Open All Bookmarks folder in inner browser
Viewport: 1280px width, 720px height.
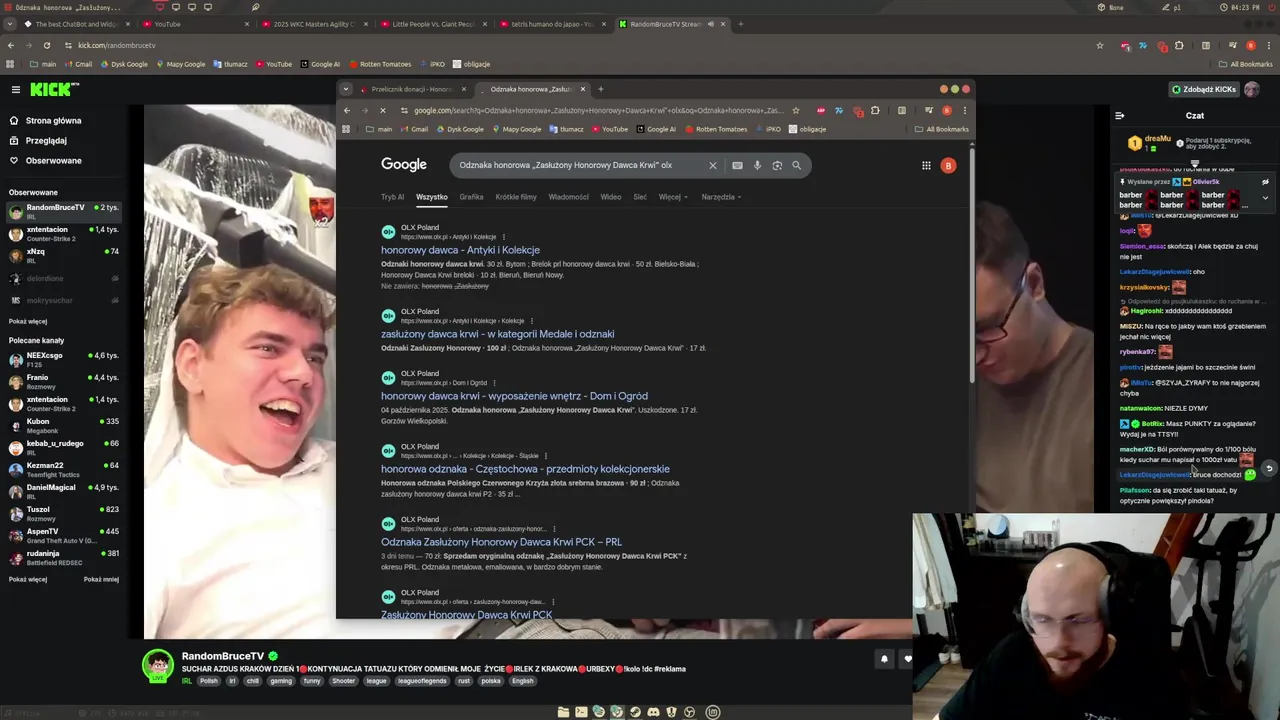click(x=941, y=129)
